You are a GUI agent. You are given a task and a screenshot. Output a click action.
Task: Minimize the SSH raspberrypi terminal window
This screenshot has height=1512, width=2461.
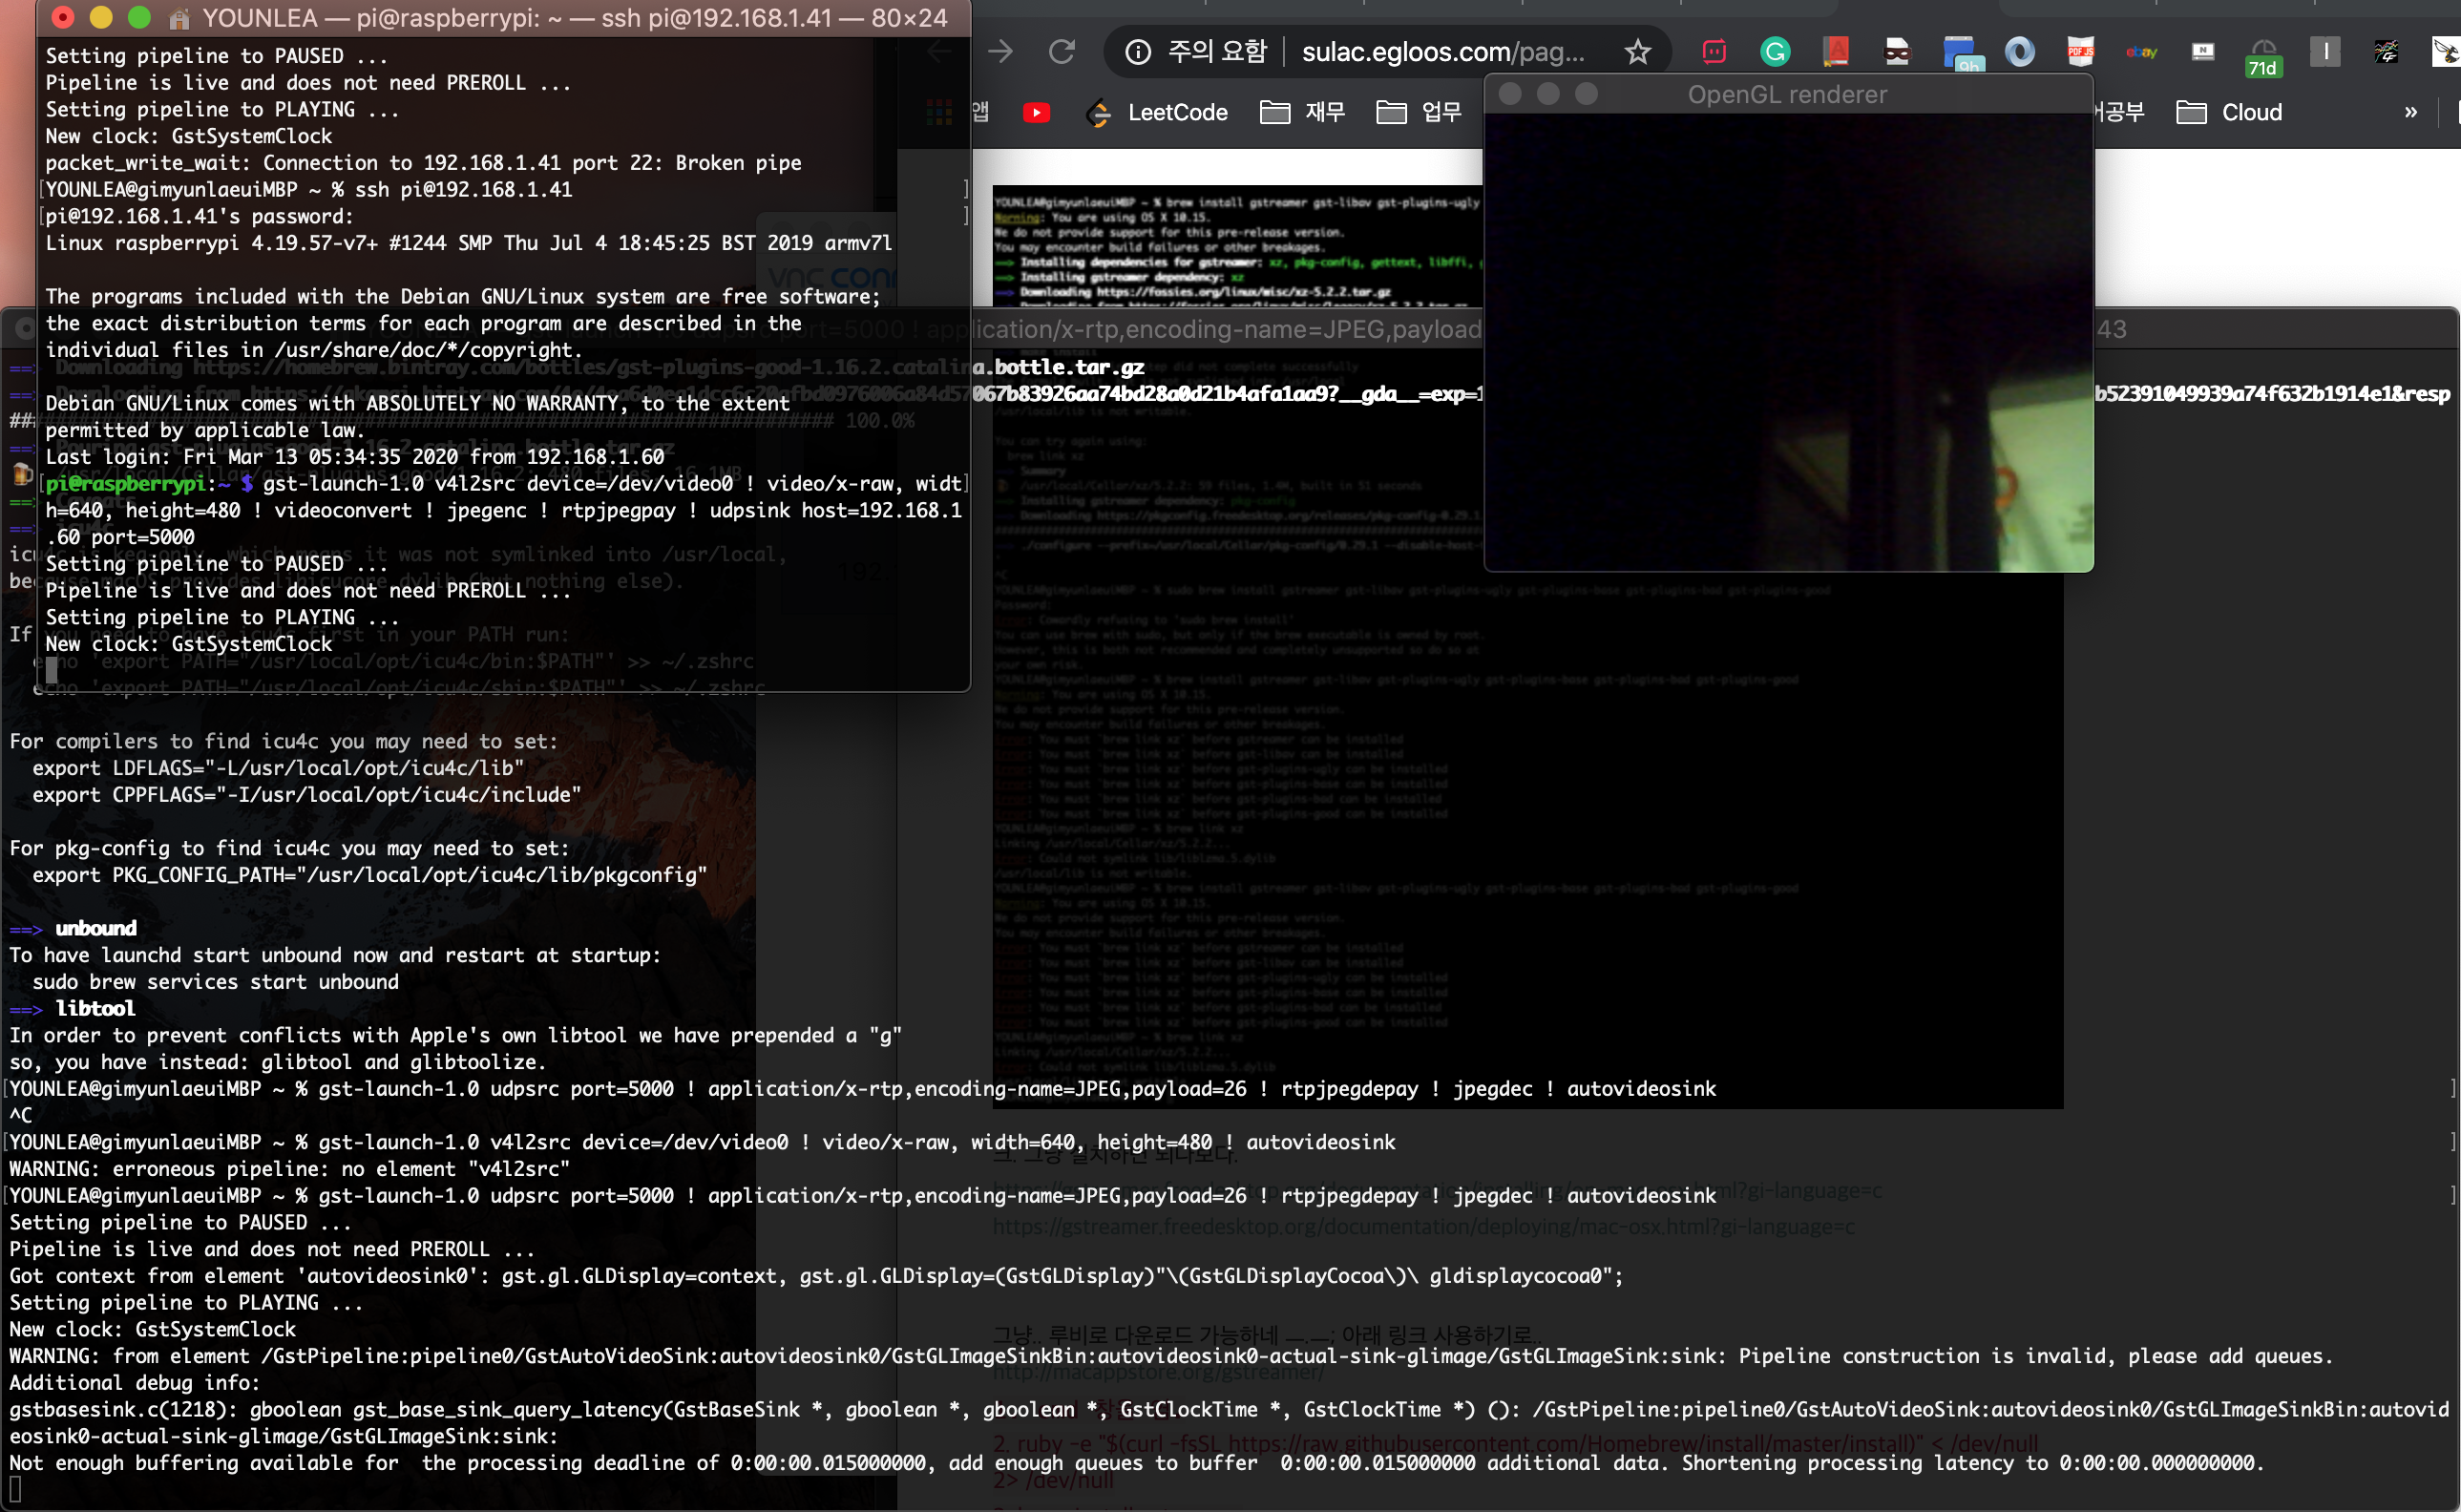tap(101, 17)
